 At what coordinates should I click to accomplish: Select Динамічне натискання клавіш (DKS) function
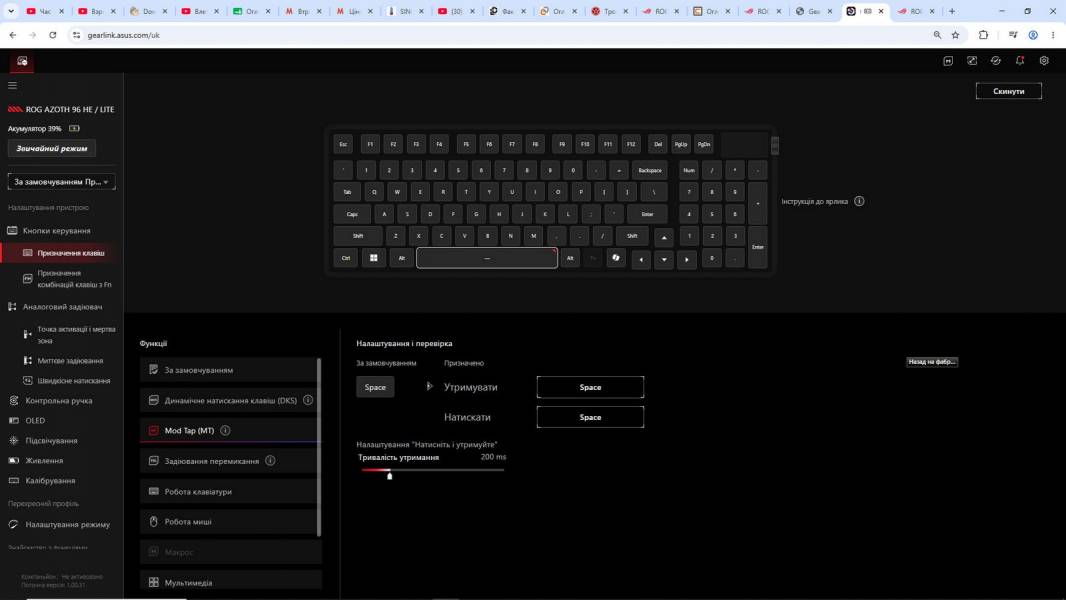coord(230,400)
